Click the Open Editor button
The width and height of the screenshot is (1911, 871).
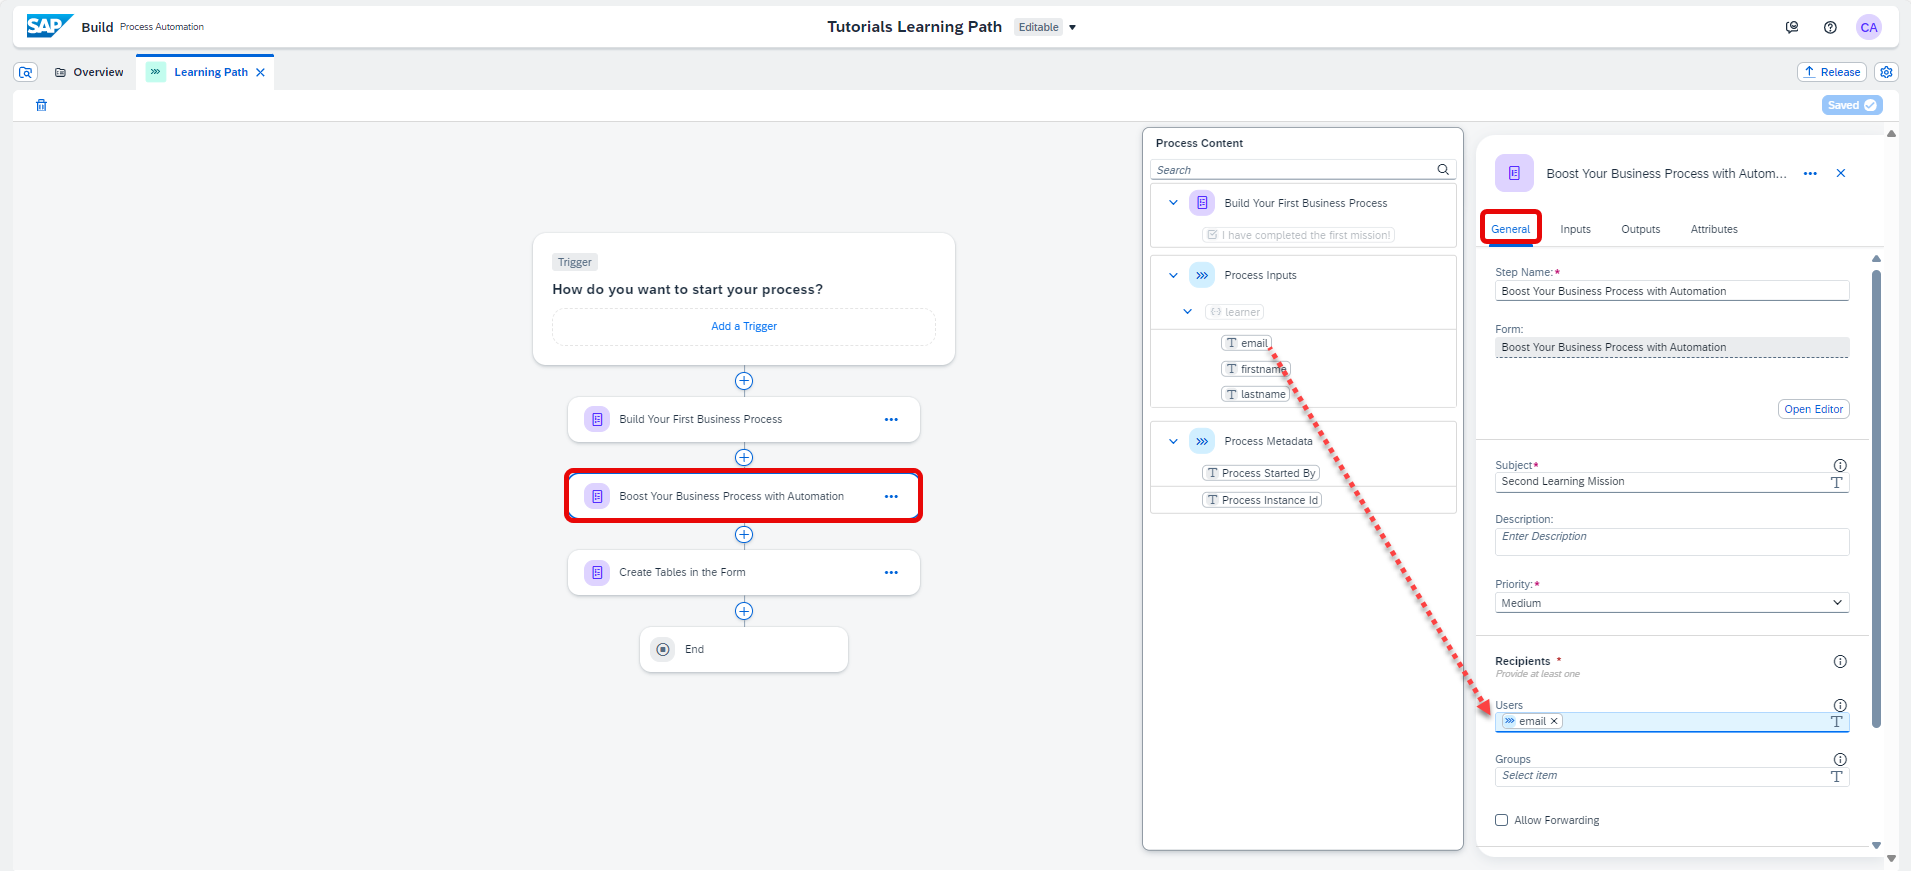pyautogui.click(x=1814, y=409)
